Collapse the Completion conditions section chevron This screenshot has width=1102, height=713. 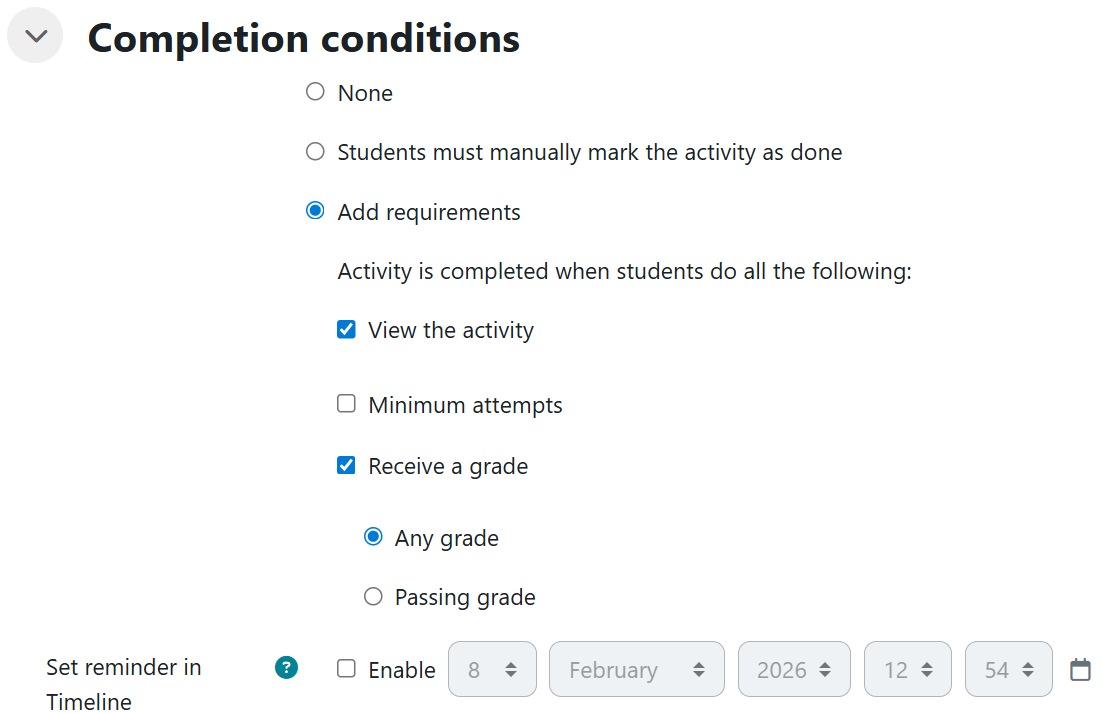[x=35, y=36]
